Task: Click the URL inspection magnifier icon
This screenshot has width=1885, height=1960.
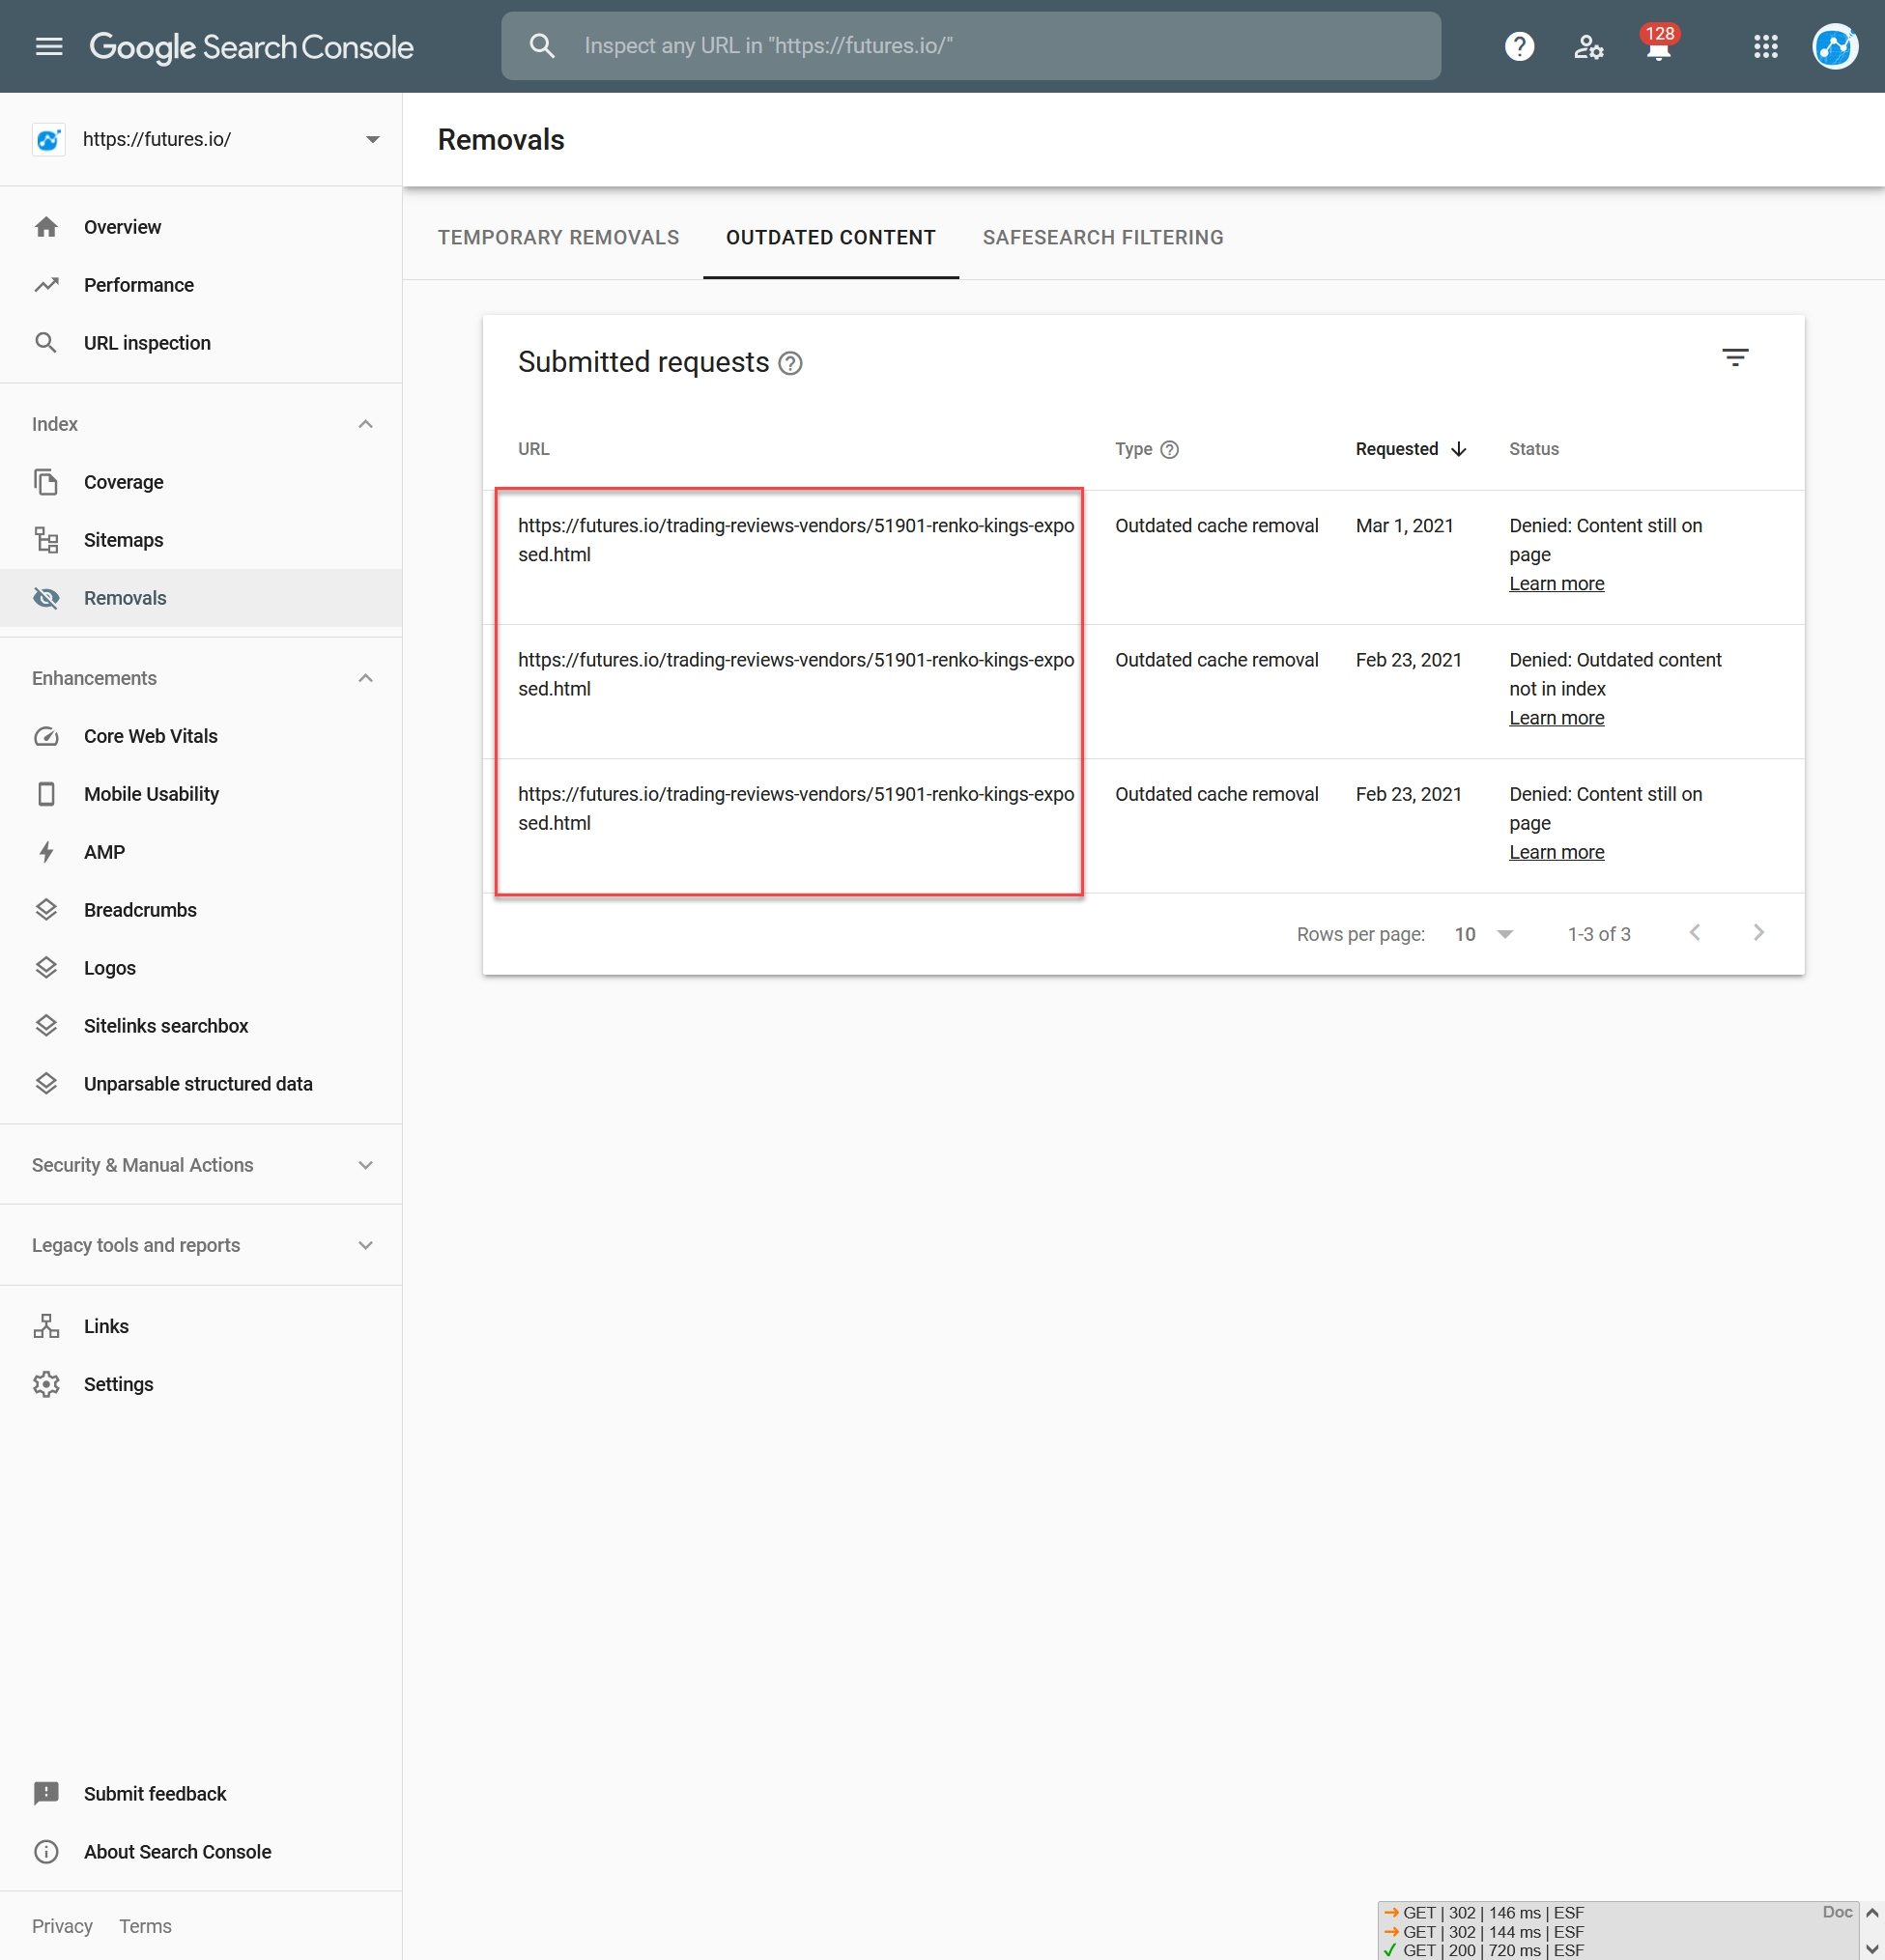Action: [x=46, y=343]
